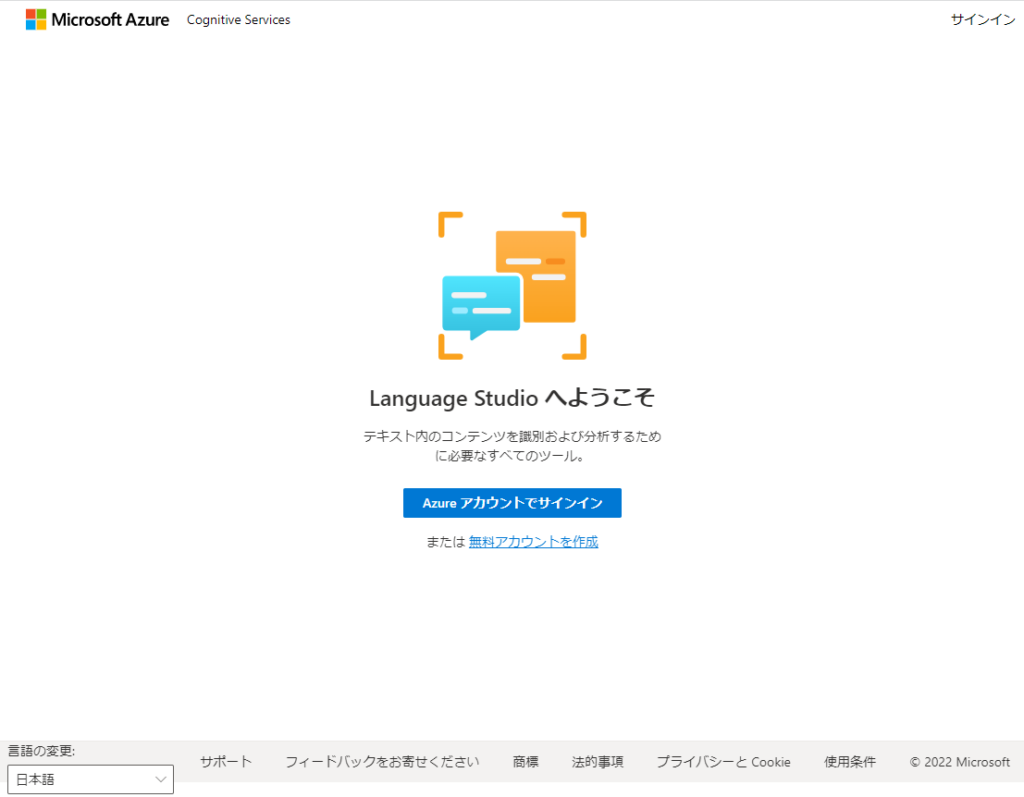Open the 商標 footer link
Screen dimensions: 1024x797
tap(524, 761)
